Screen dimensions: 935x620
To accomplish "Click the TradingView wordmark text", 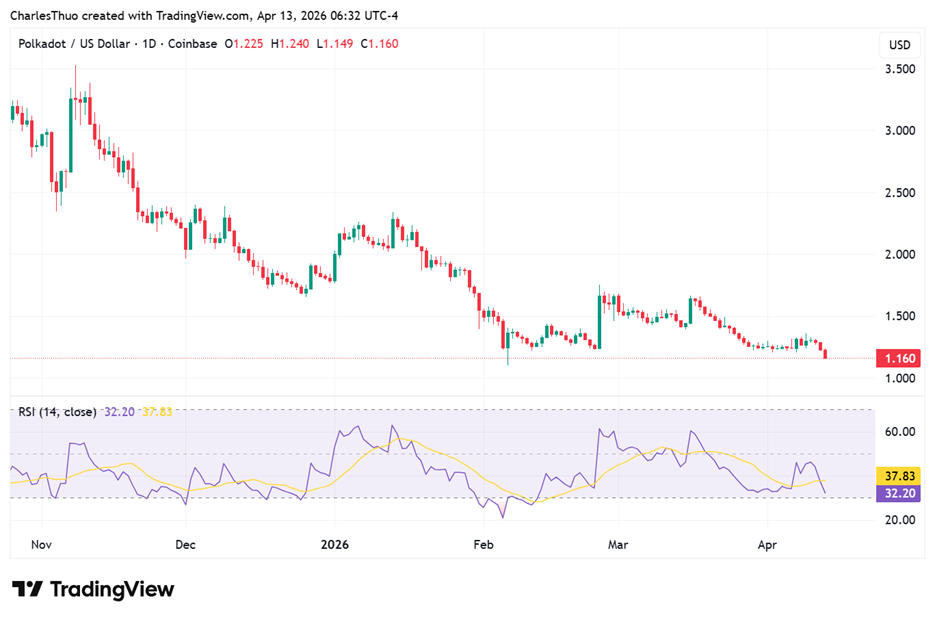I will [112, 589].
